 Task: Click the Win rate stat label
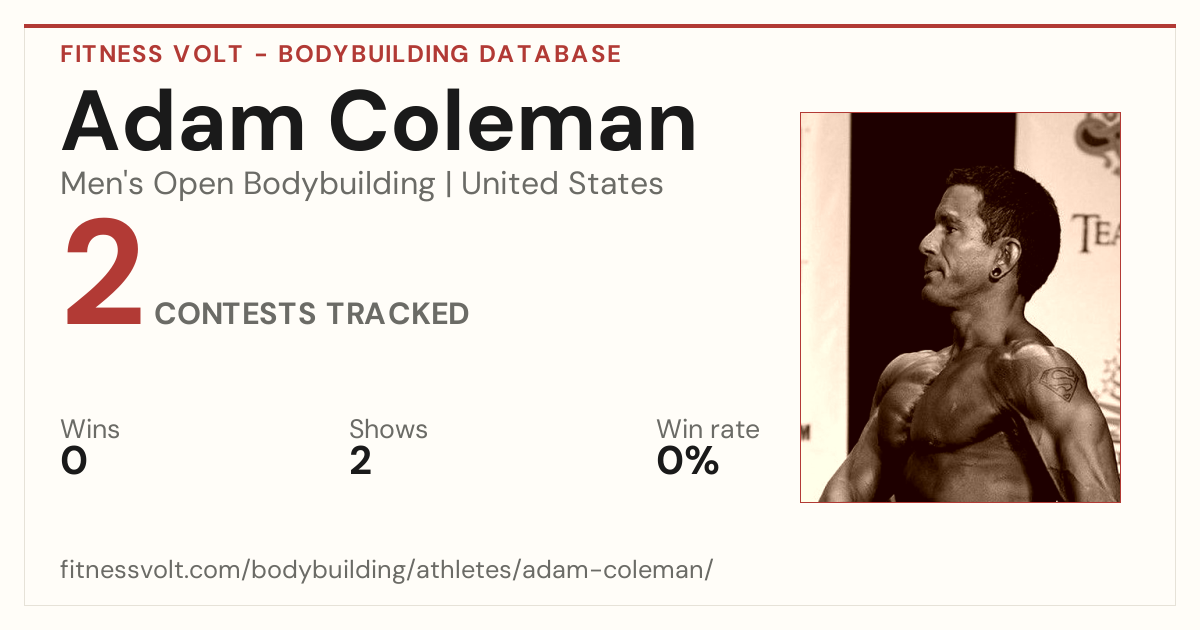[x=708, y=429]
